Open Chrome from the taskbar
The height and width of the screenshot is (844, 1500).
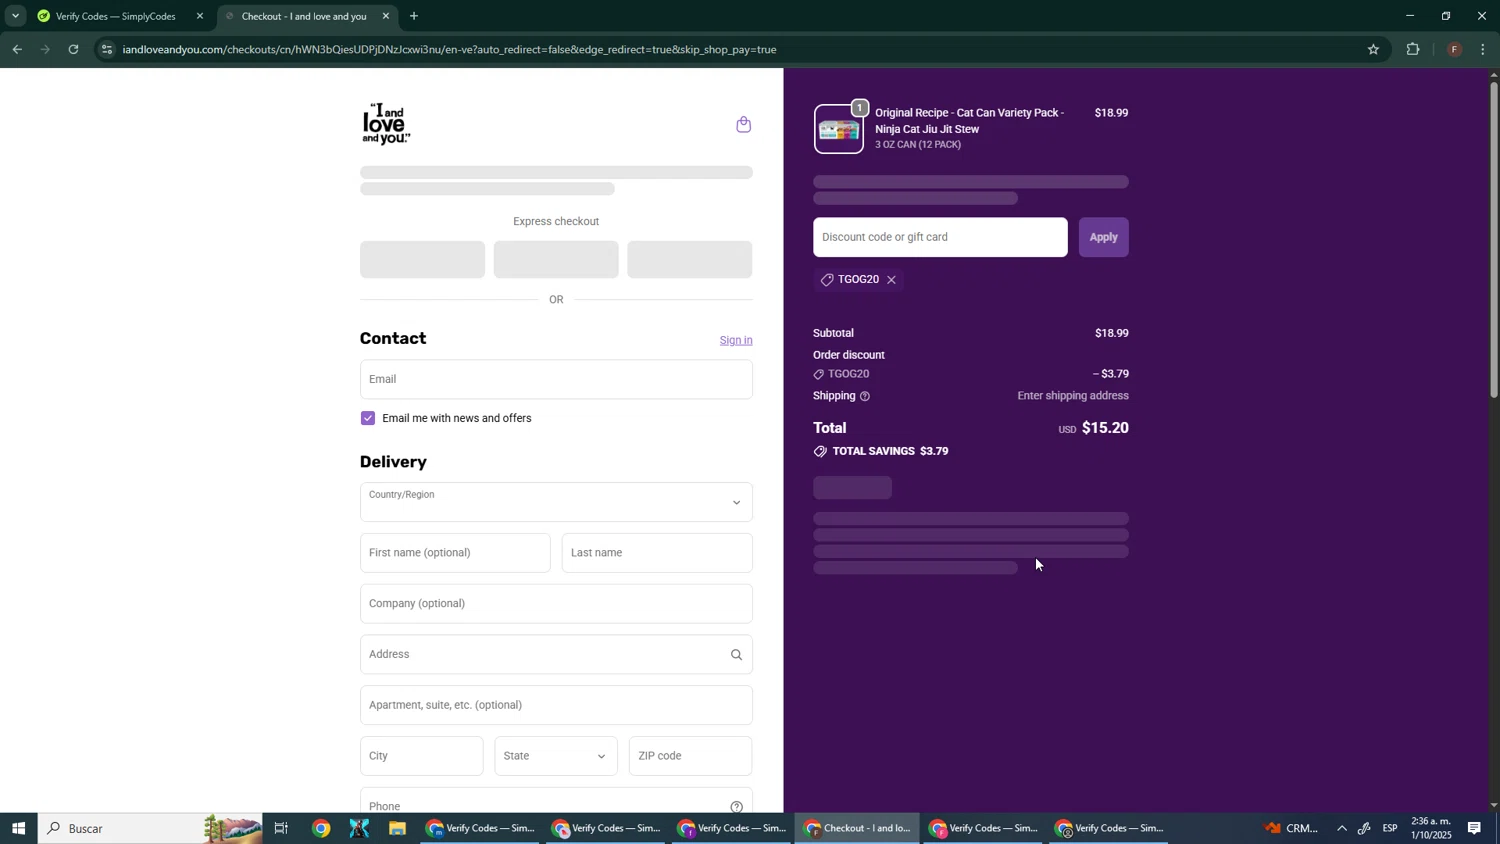[x=321, y=829]
